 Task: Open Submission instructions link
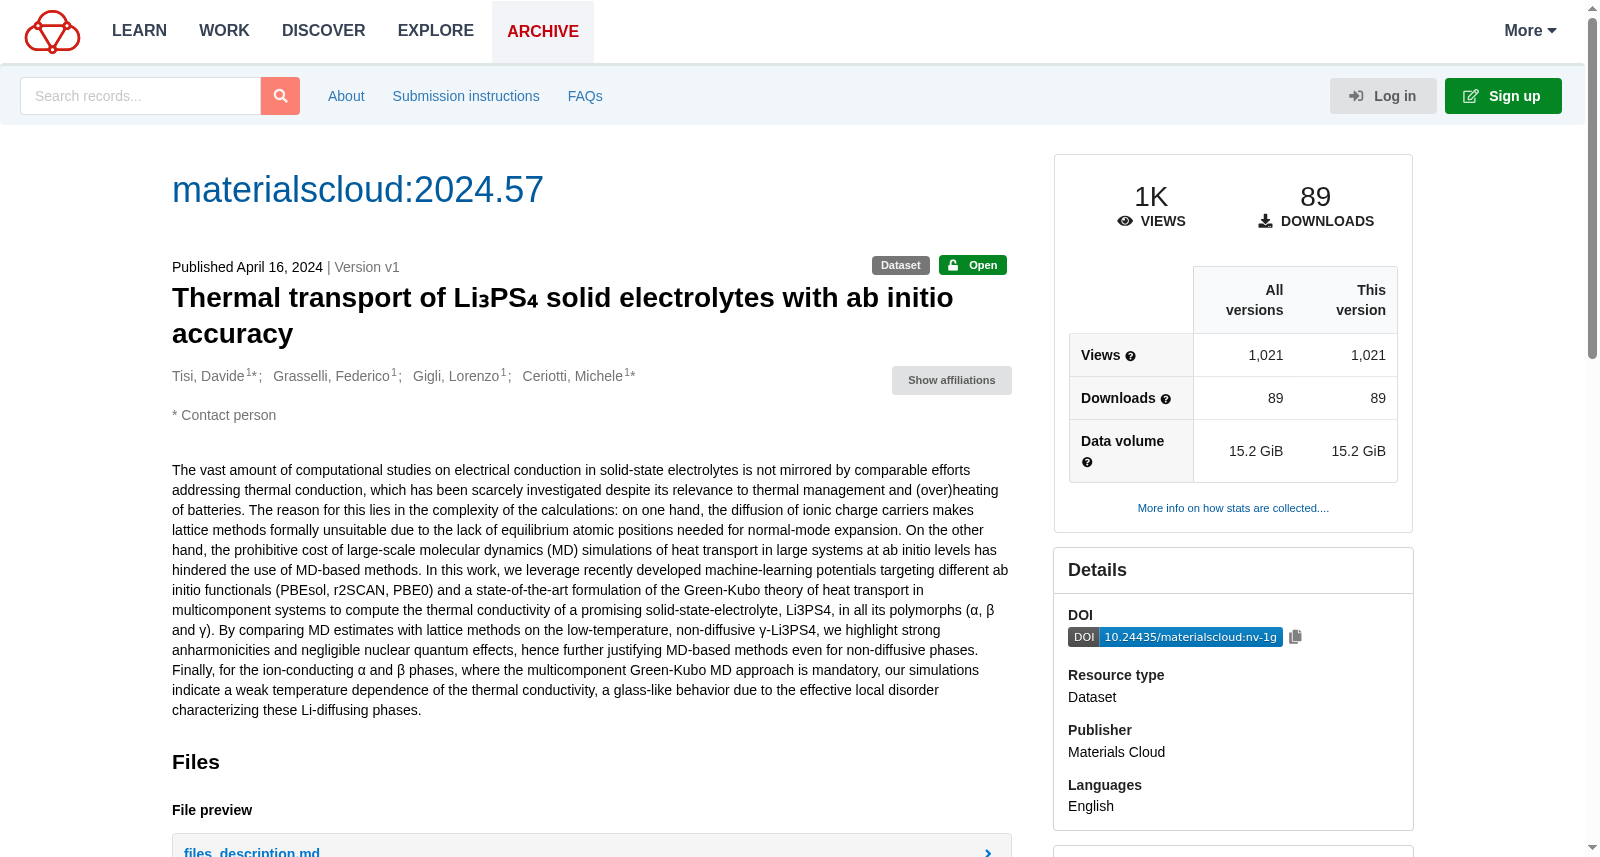click(466, 96)
